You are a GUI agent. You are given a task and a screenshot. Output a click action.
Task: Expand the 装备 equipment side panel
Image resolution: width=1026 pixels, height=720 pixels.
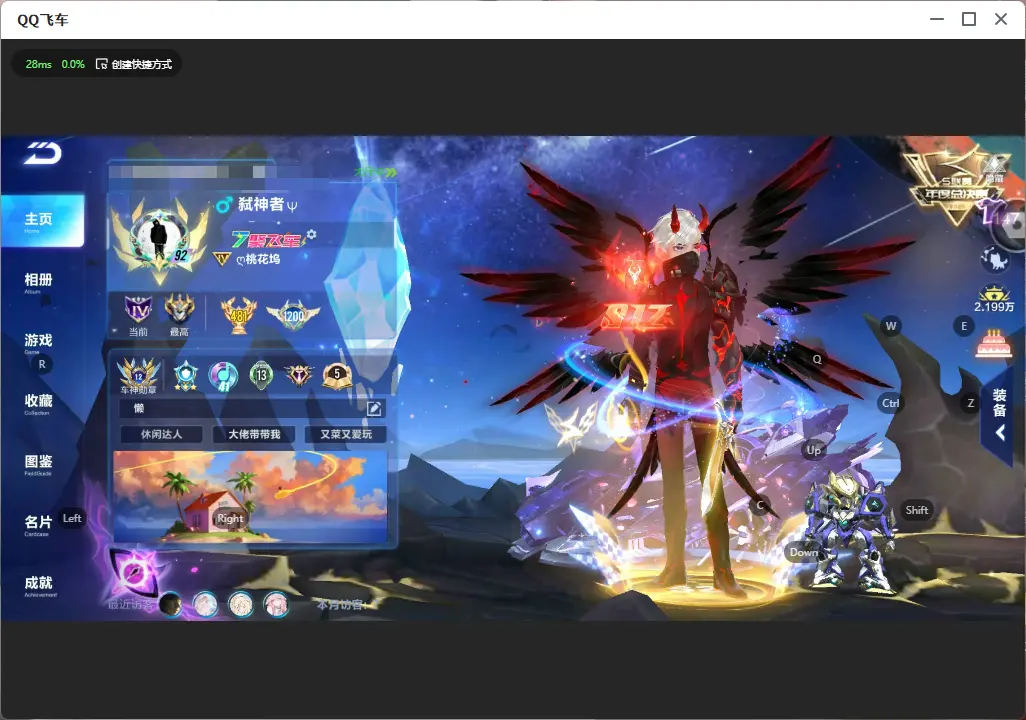tap(1000, 414)
